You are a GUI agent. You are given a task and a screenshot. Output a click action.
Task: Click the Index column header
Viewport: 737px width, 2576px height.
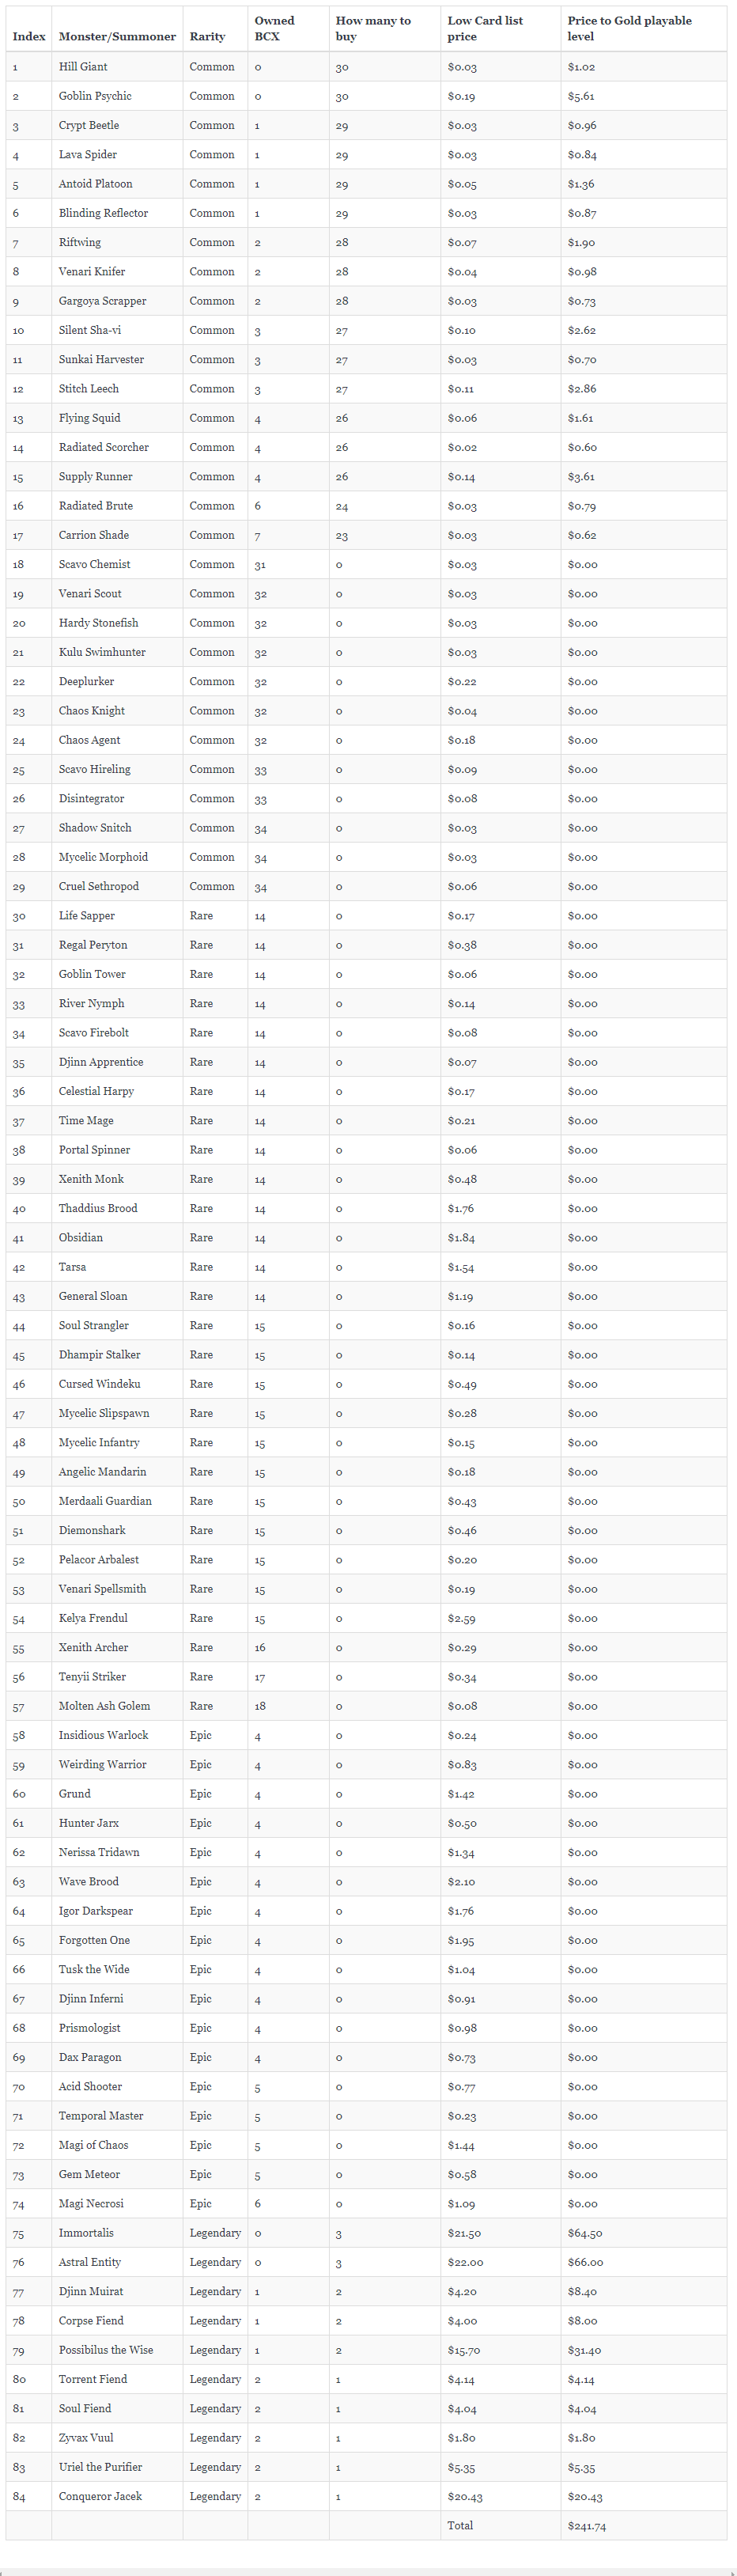point(29,36)
